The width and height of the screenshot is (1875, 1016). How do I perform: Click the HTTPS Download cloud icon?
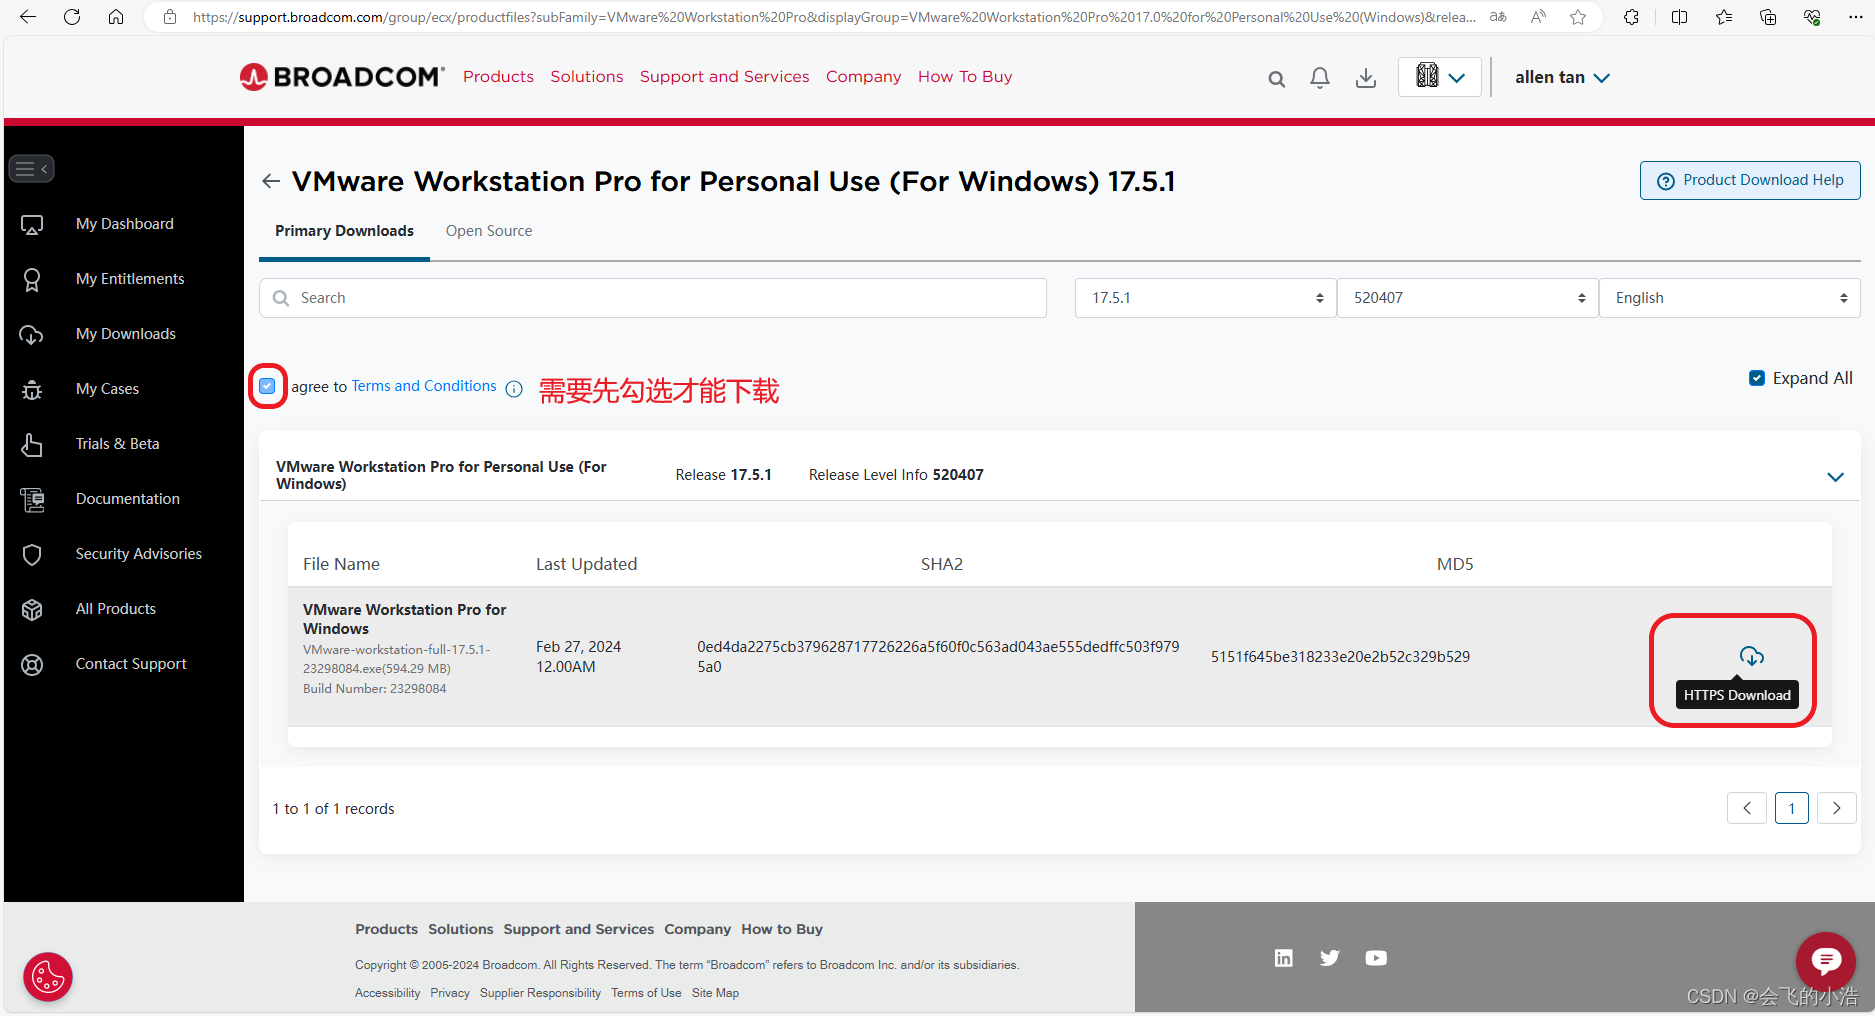1751,656
